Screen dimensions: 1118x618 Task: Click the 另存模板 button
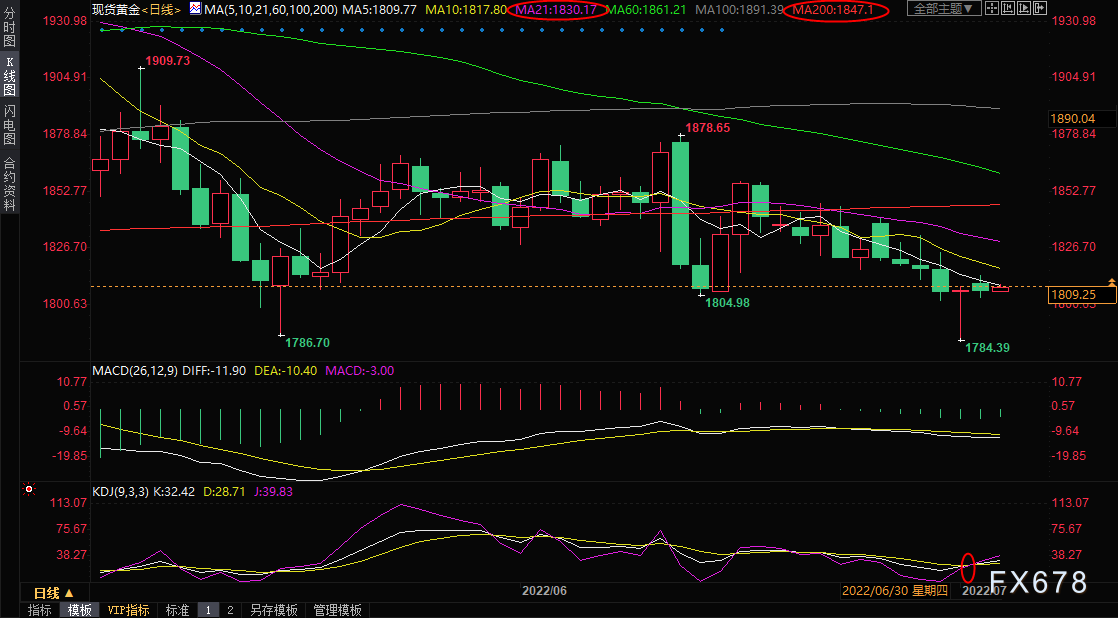tap(274, 610)
